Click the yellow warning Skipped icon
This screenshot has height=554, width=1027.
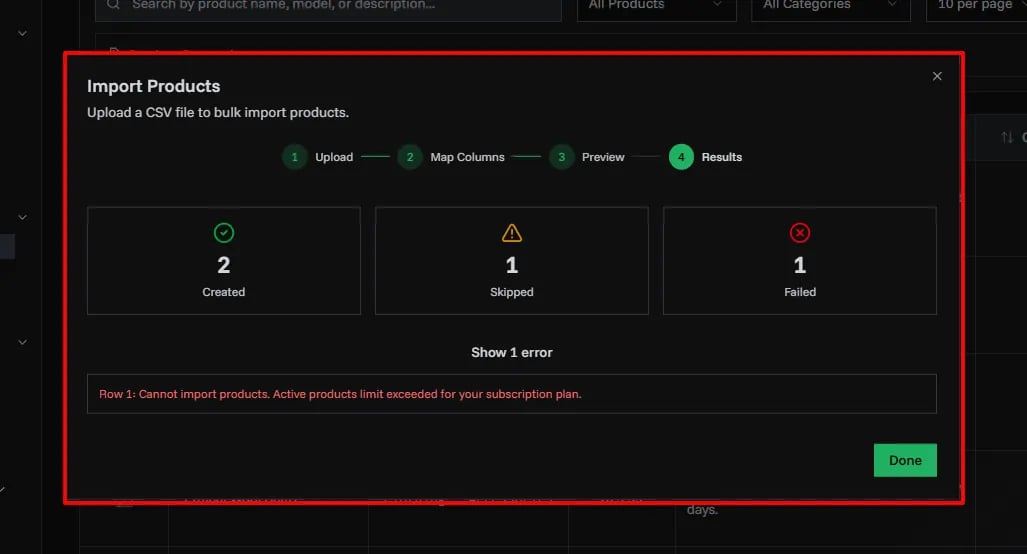(x=512, y=233)
